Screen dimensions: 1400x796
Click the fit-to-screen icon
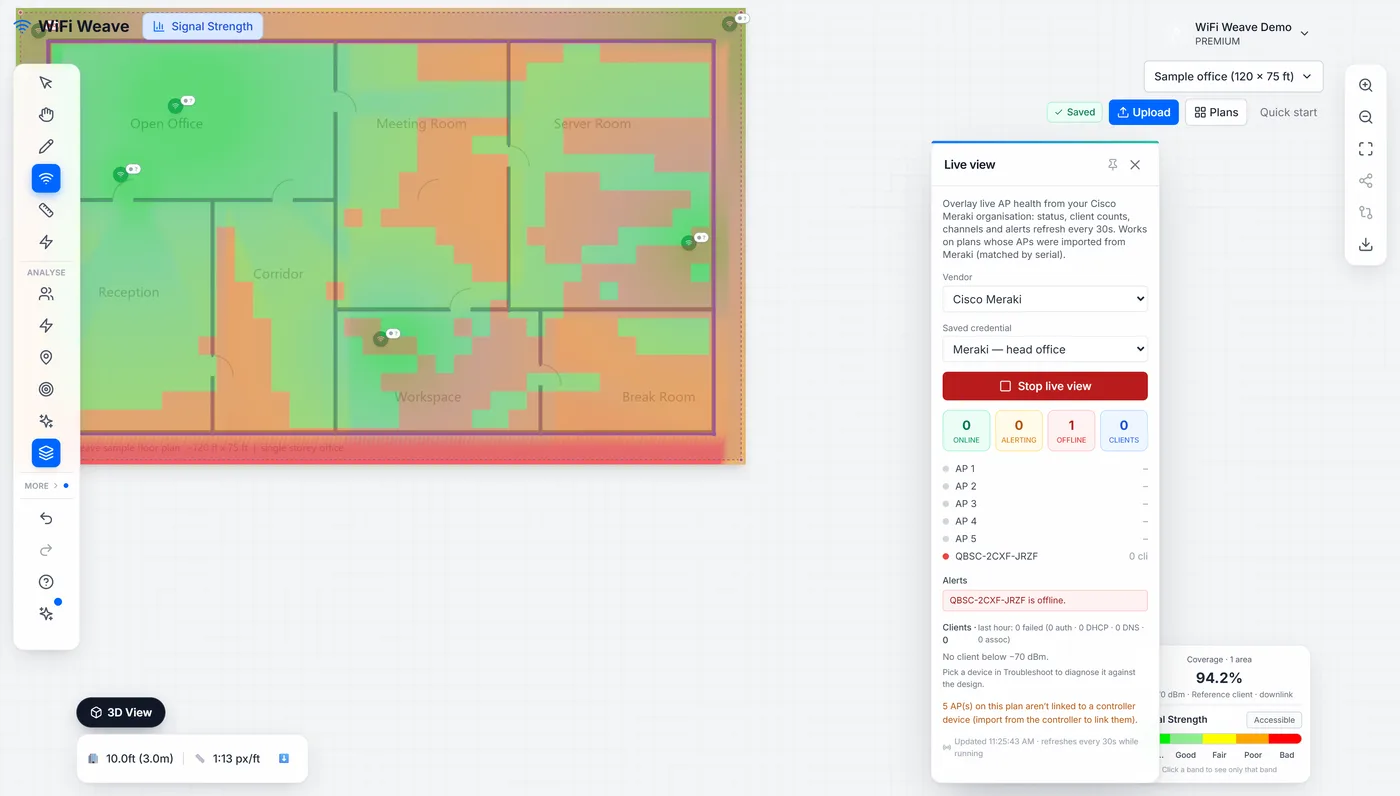click(x=1366, y=149)
